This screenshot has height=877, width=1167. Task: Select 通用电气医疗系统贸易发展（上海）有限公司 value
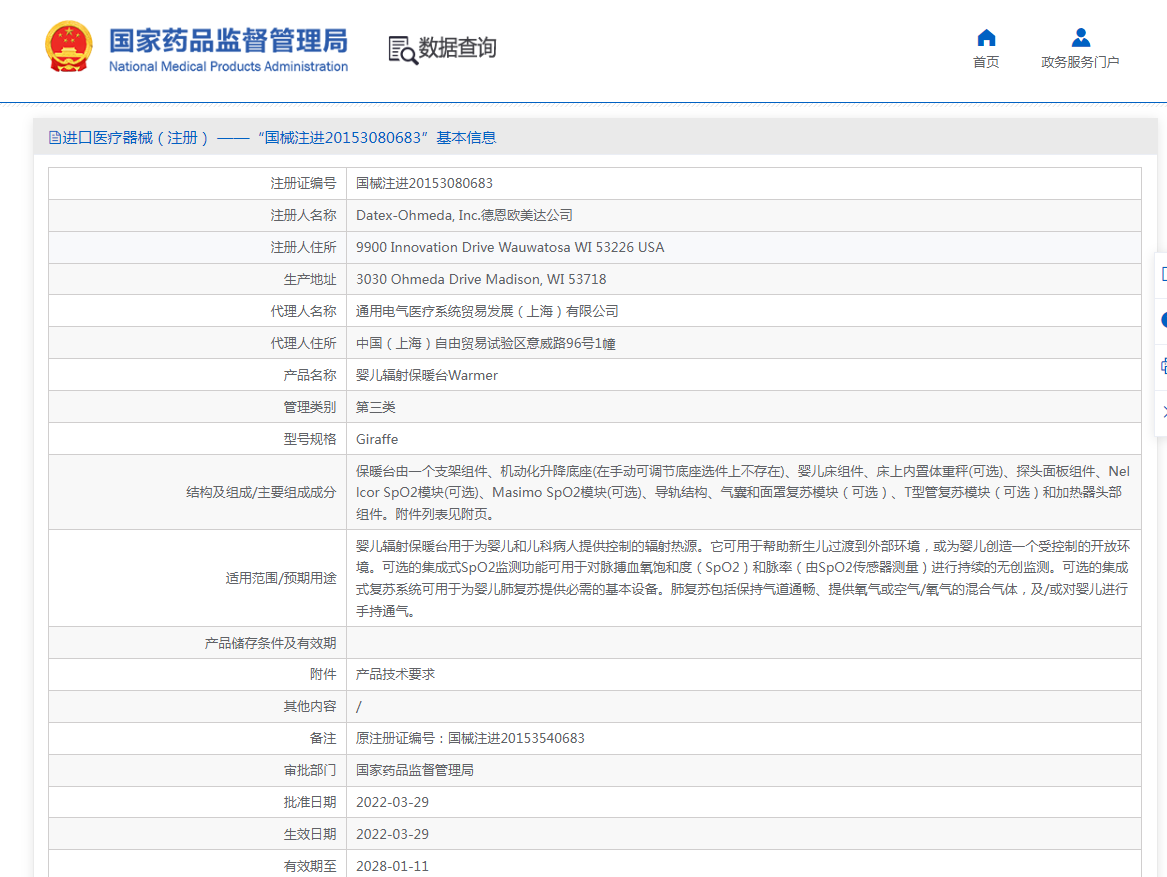tap(487, 311)
